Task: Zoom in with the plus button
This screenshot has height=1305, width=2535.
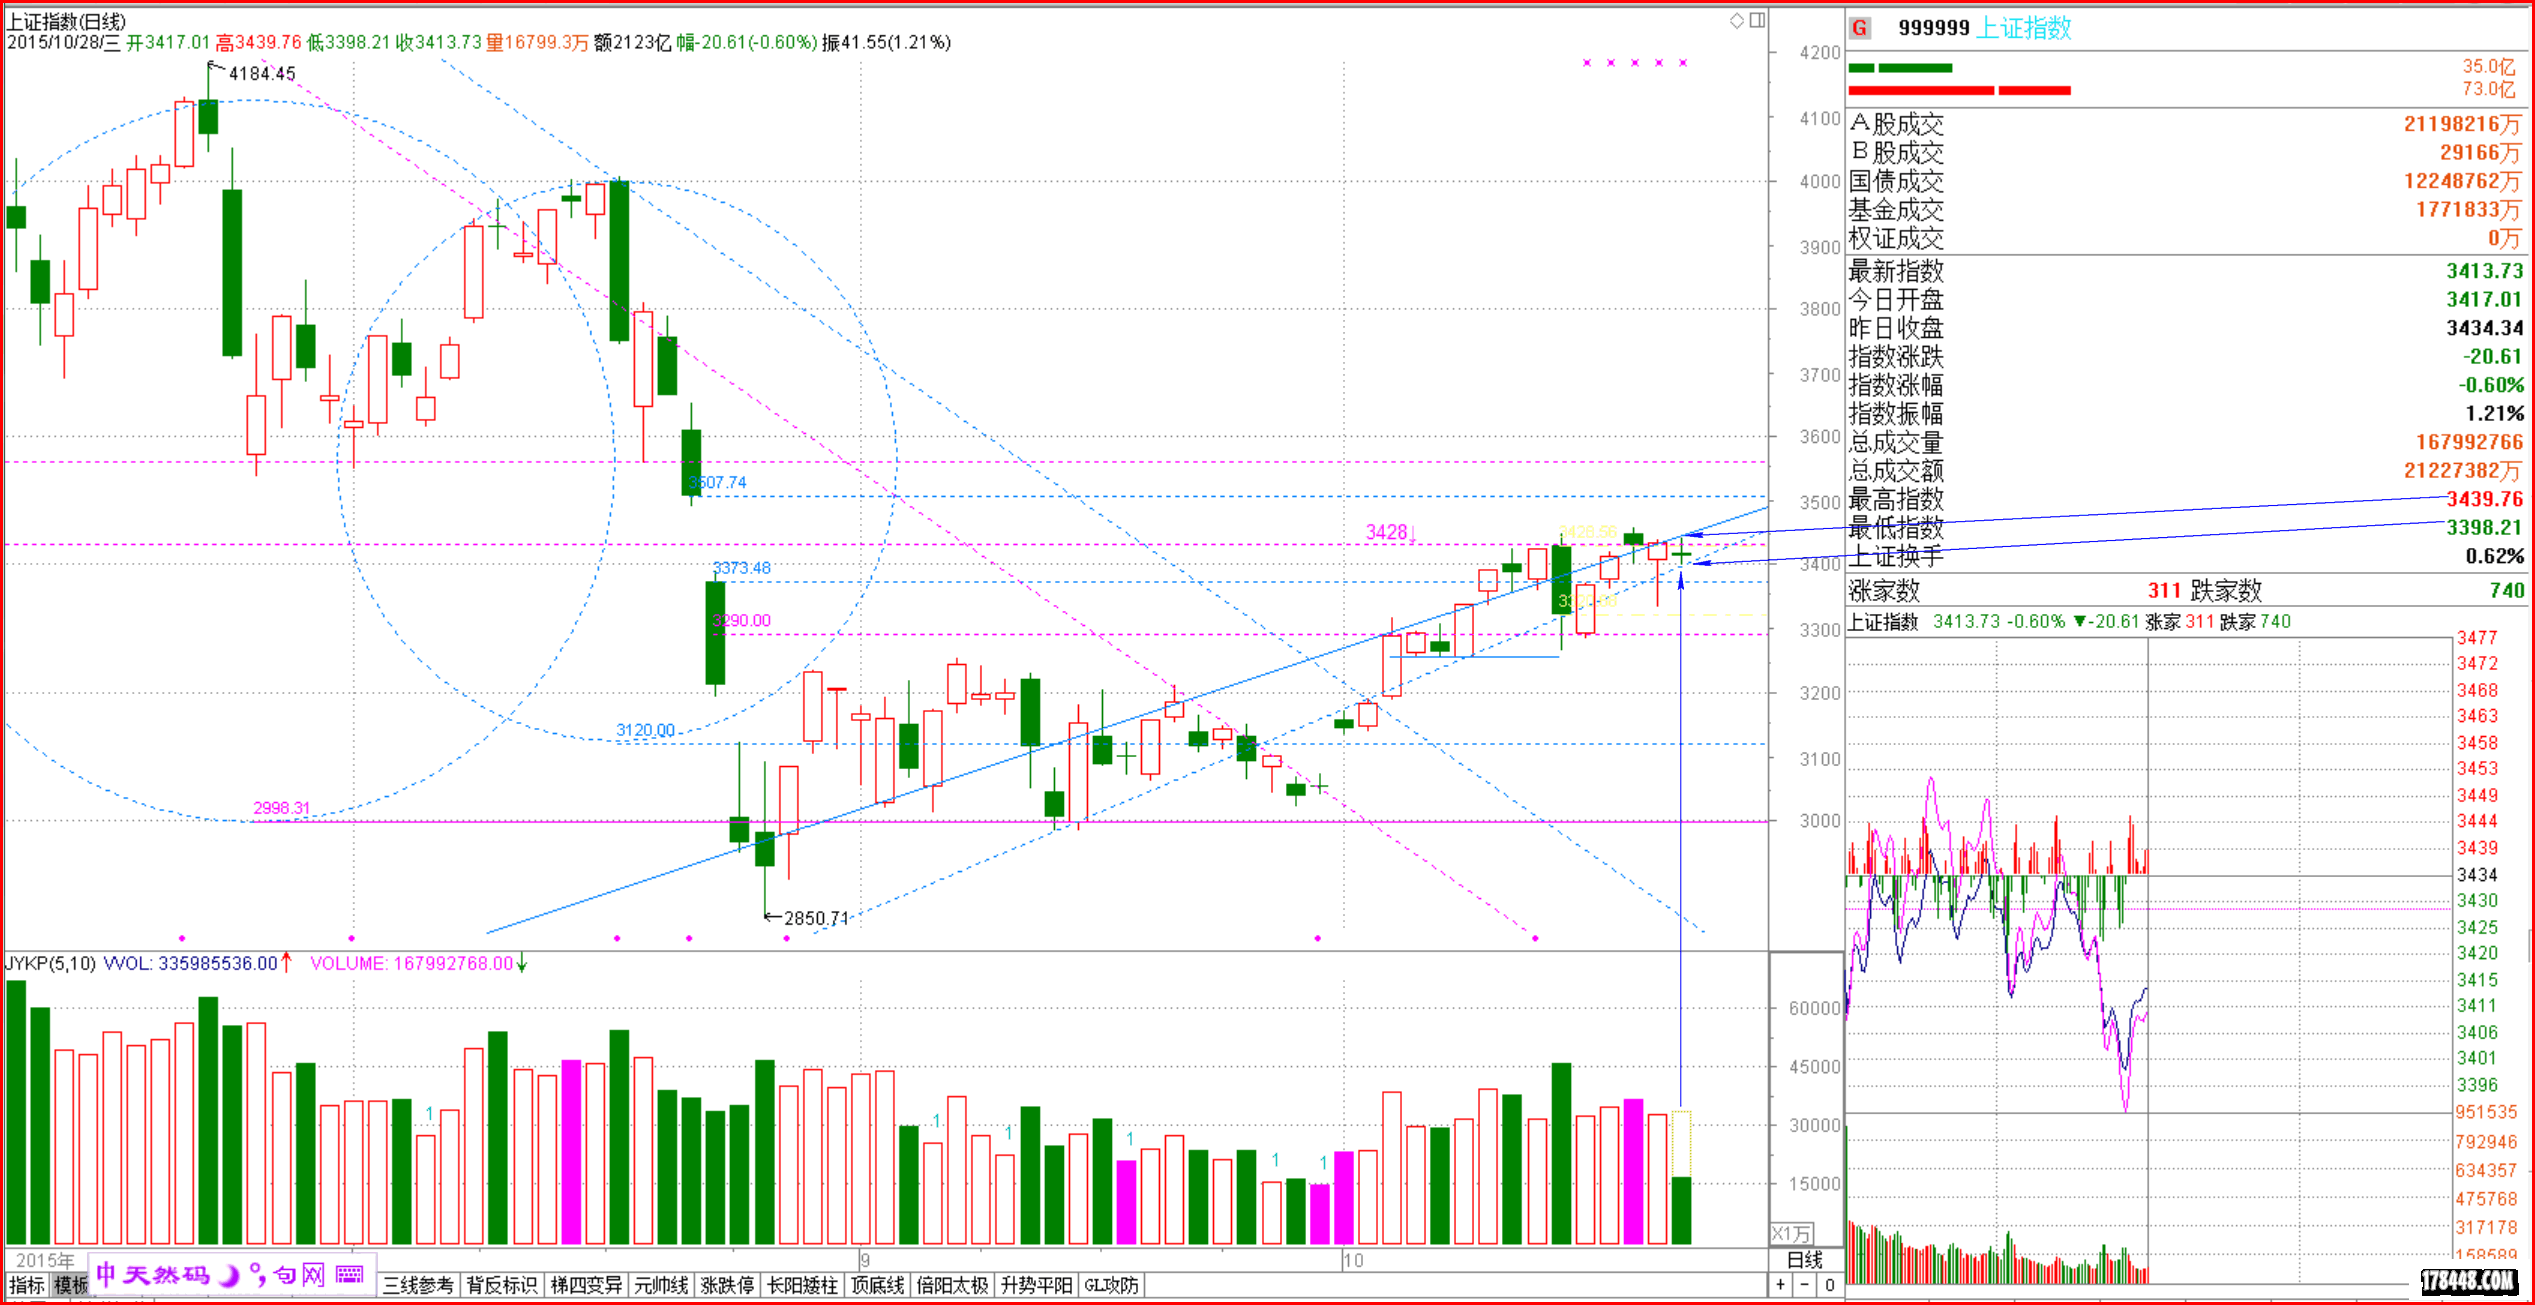Action: click(1781, 1285)
